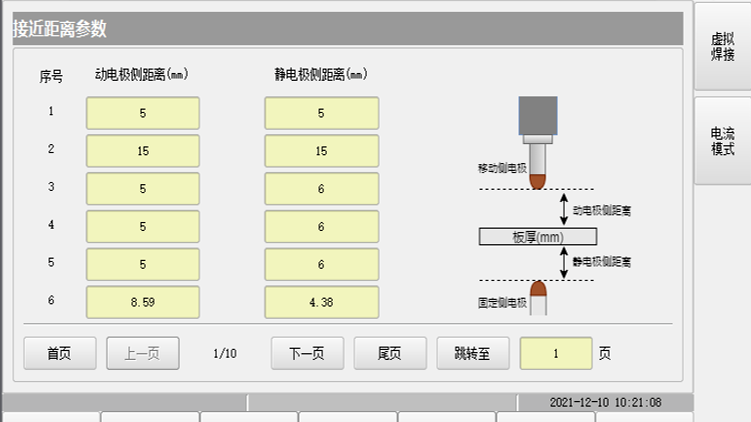Open the 电流模式 side button
This screenshot has width=751, height=422.
tap(722, 141)
